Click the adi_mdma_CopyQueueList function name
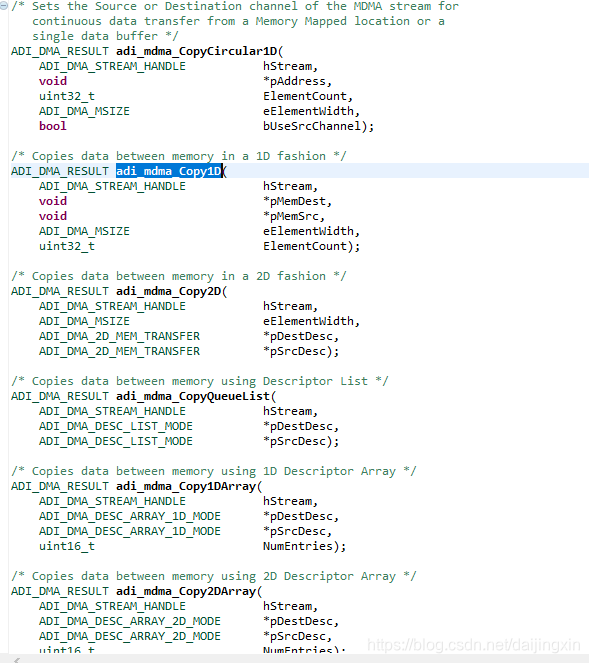The image size is (589, 663). click(192, 396)
